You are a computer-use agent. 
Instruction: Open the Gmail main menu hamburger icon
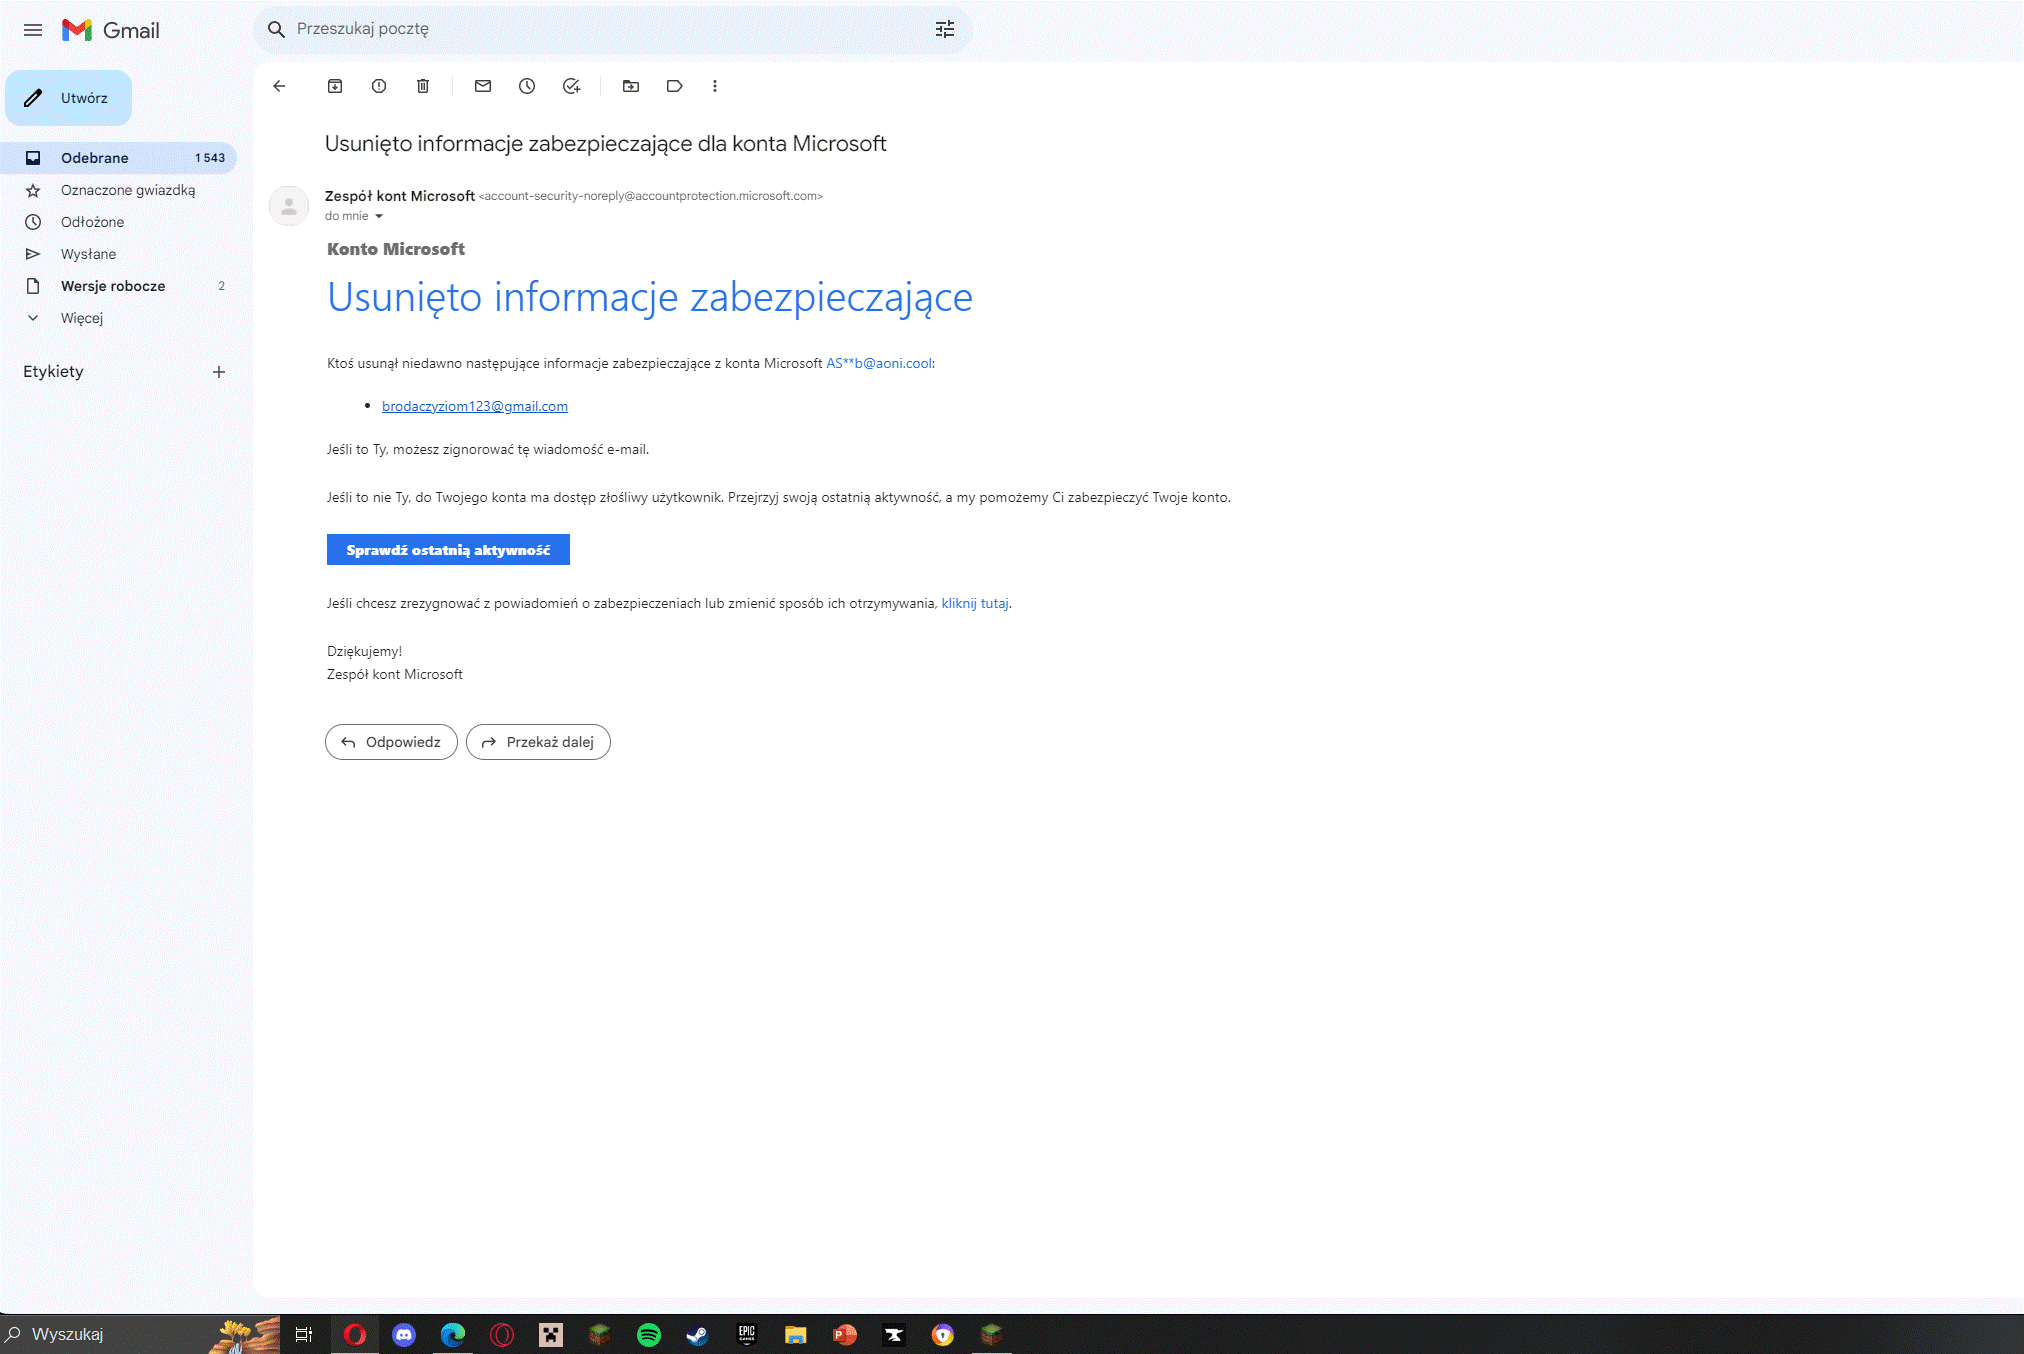[x=33, y=30]
